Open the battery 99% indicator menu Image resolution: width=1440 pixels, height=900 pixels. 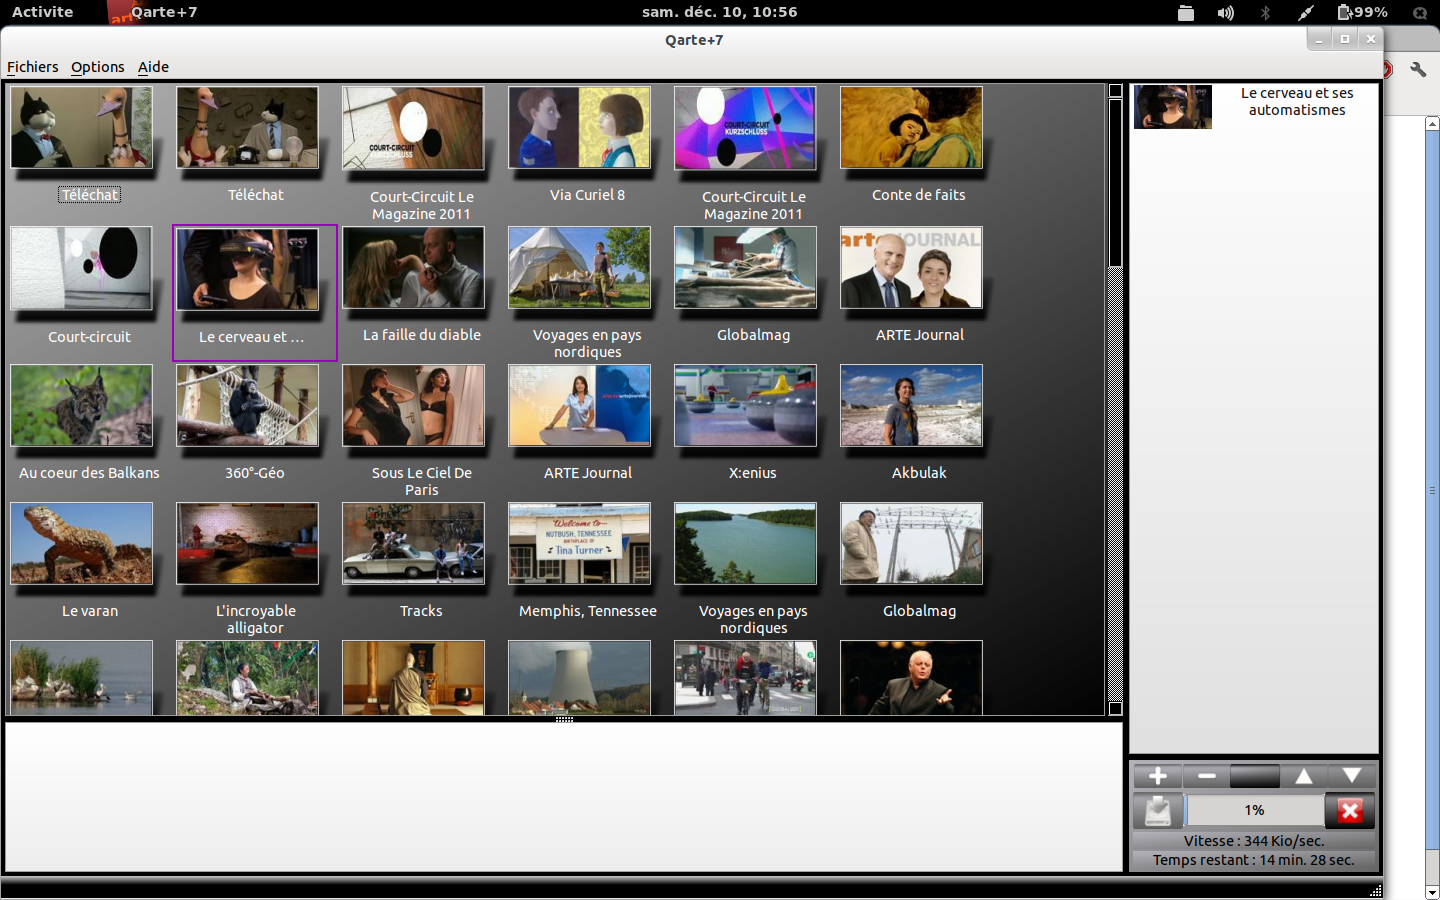tap(1362, 13)
